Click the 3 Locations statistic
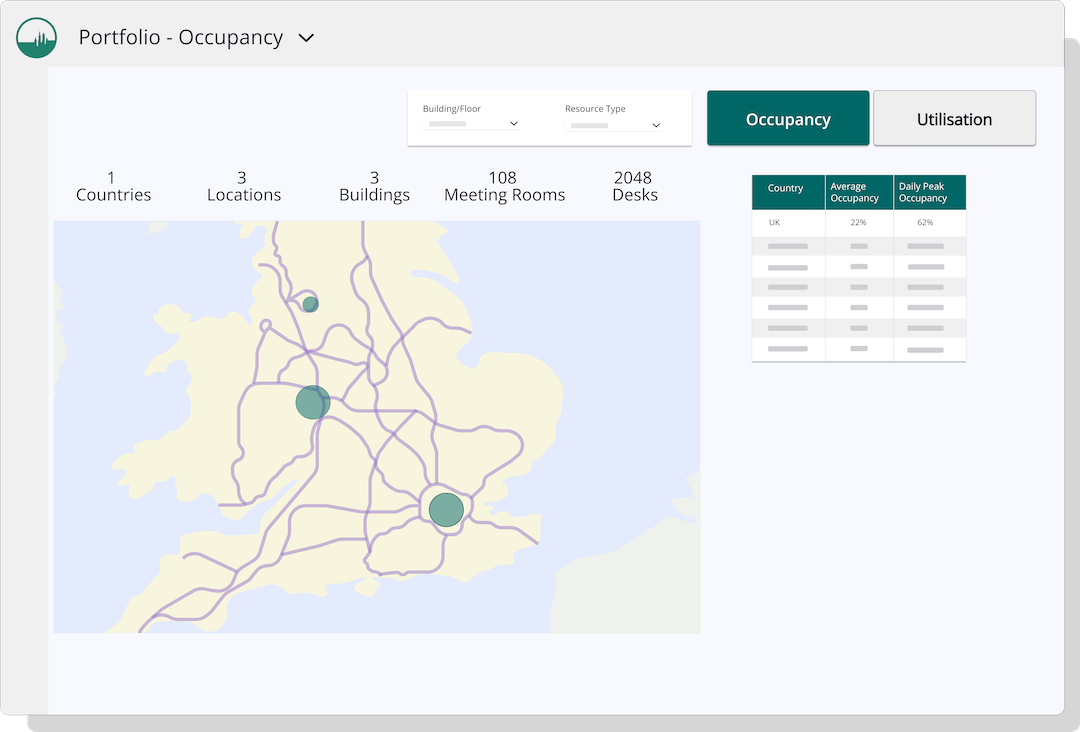 [244, 187]
